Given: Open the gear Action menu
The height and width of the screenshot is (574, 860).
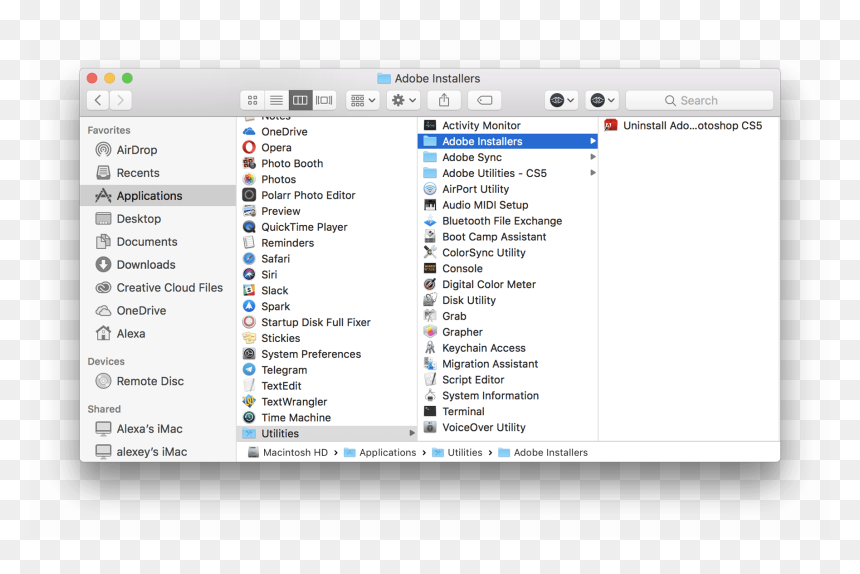Looking at the screenshot, I should click(403, 100).
